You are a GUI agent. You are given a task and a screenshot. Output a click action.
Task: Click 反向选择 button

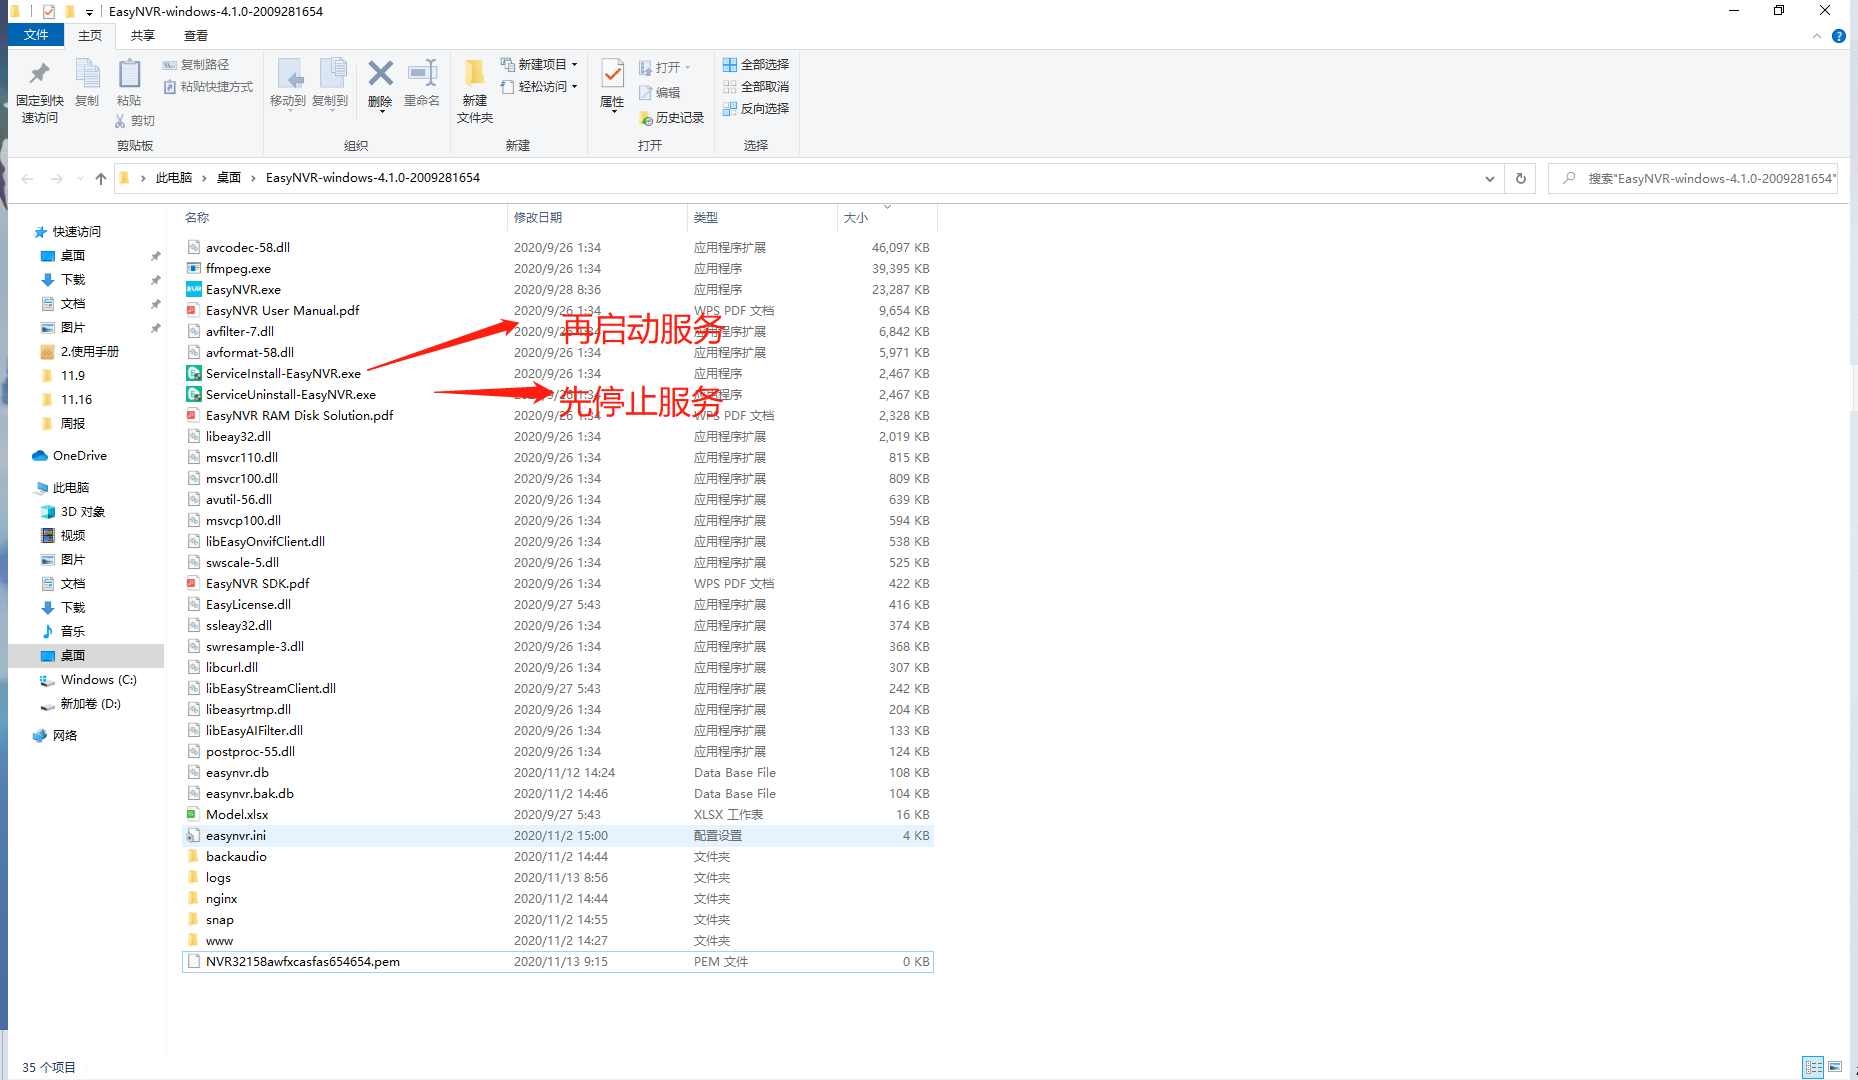tap(756, 109)
